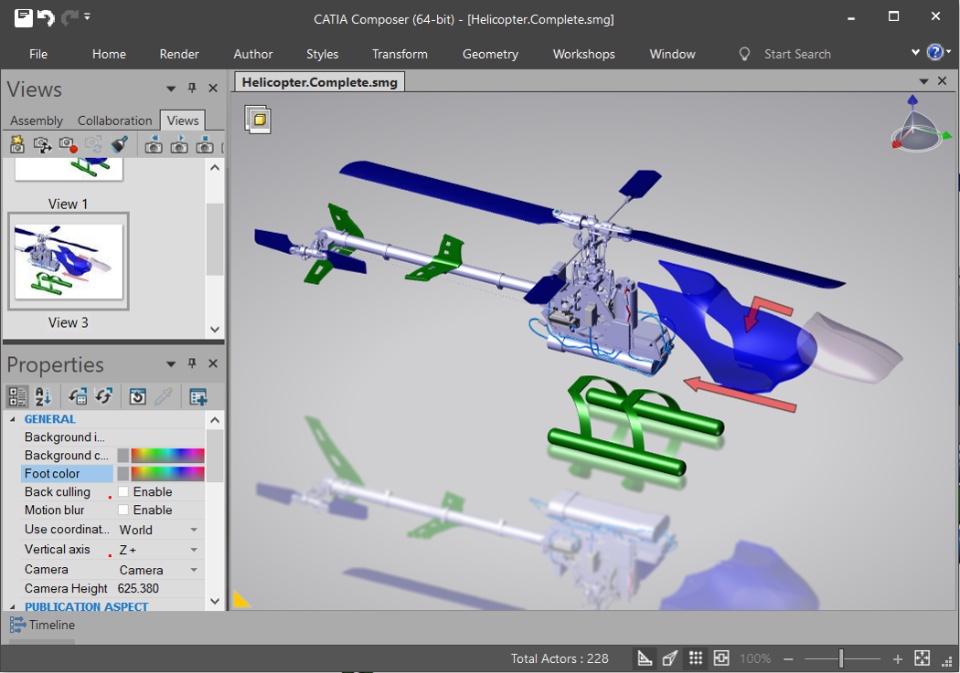Image resolution: width=960 pixels, height=673 pixels.
Task: Click the Save icon in the title bar
Action: (x=23, y=18)
